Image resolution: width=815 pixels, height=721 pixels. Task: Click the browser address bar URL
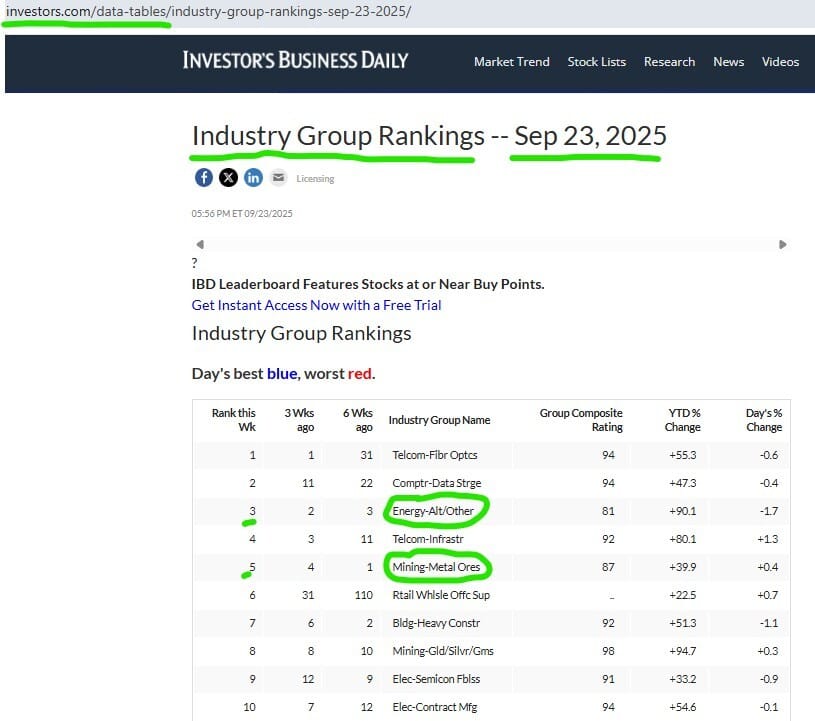208,11
